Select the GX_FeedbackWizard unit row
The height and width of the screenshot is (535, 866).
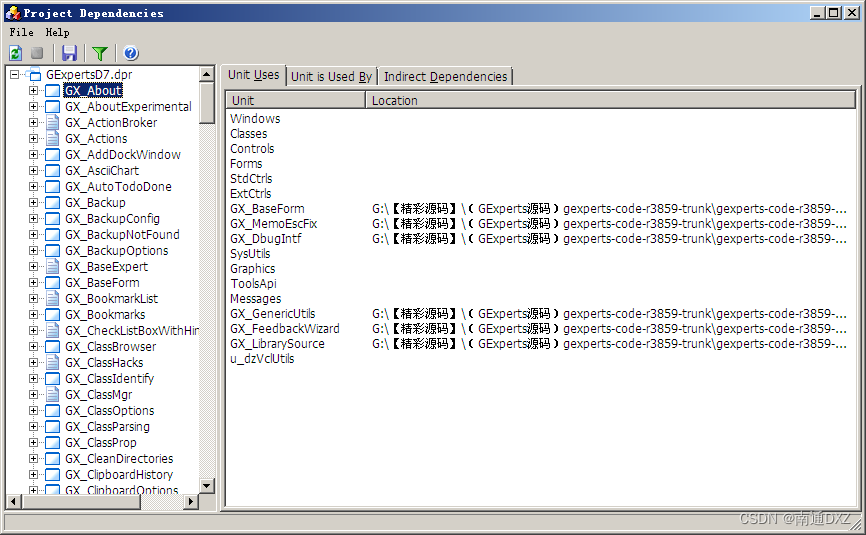[x=285, y=329]
